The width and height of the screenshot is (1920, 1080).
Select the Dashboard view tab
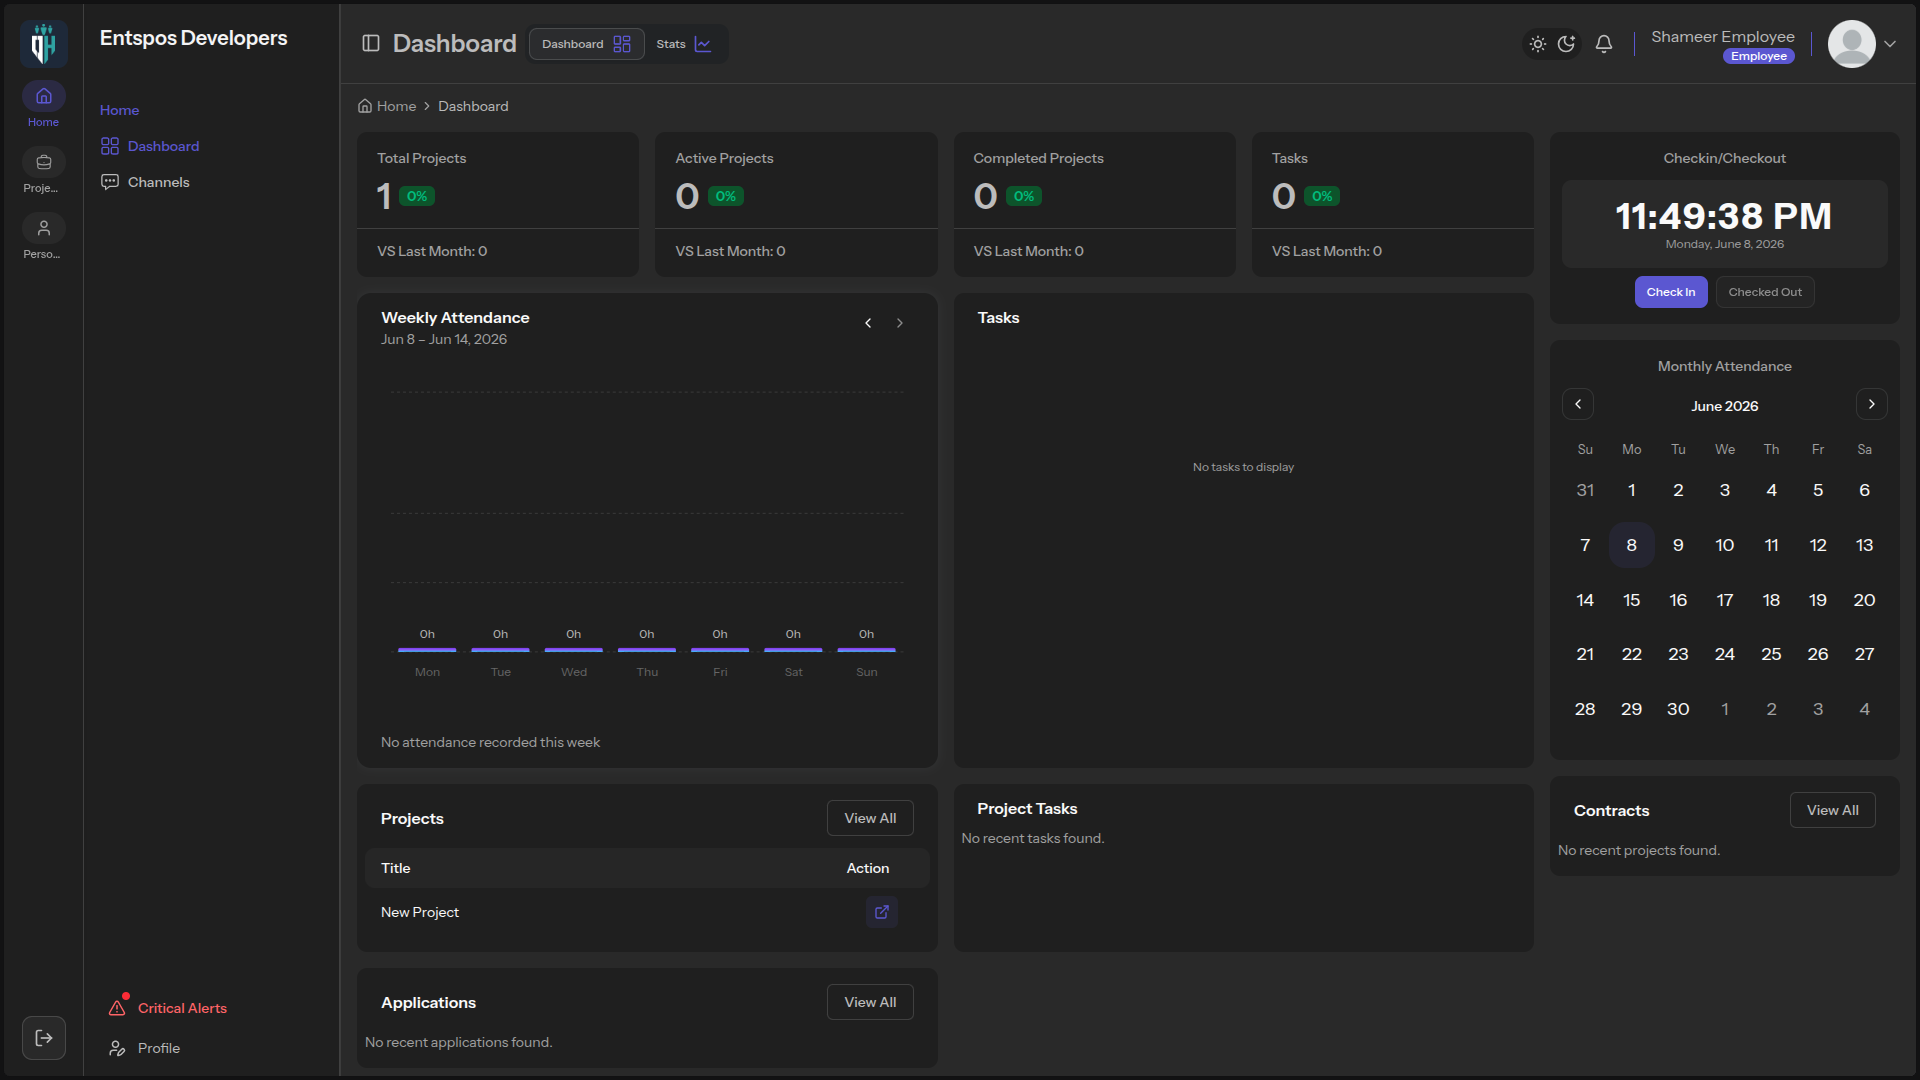[x=586, y=44]
